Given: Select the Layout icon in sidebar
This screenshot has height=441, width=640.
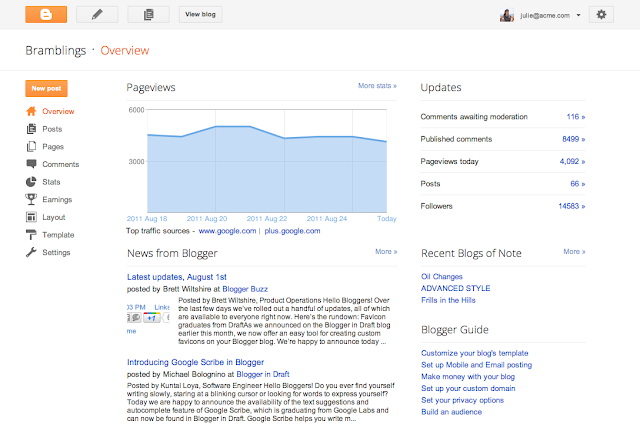Looking at the screenshot, I should [32, 217].
